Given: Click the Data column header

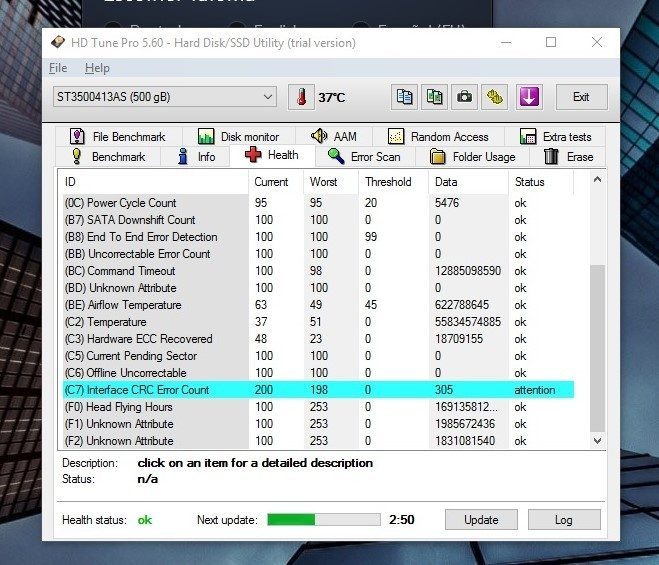Looking at the screenshot, I should pos(469,182).
